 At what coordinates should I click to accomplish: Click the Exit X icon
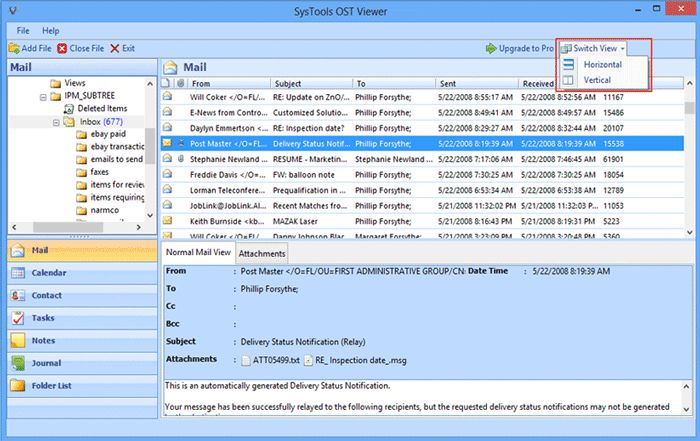115,48
